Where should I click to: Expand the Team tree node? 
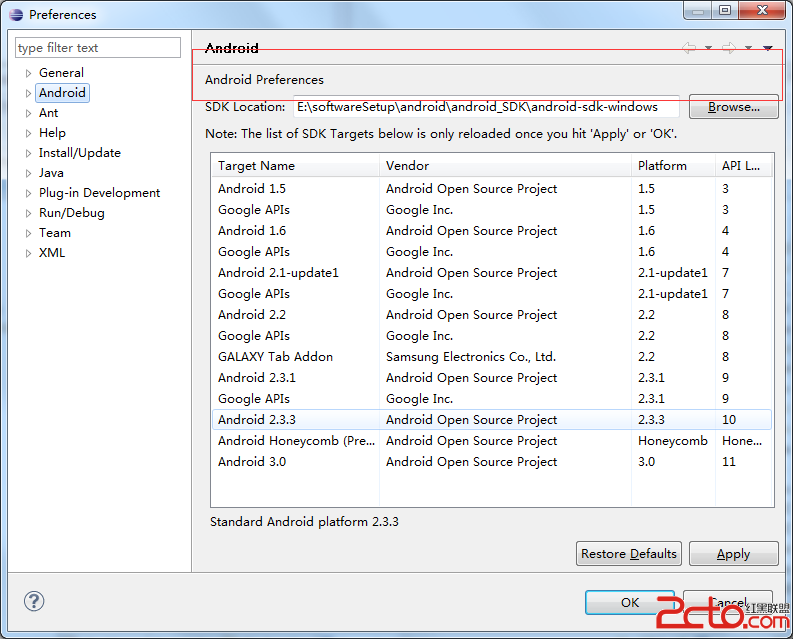(28, 233)
